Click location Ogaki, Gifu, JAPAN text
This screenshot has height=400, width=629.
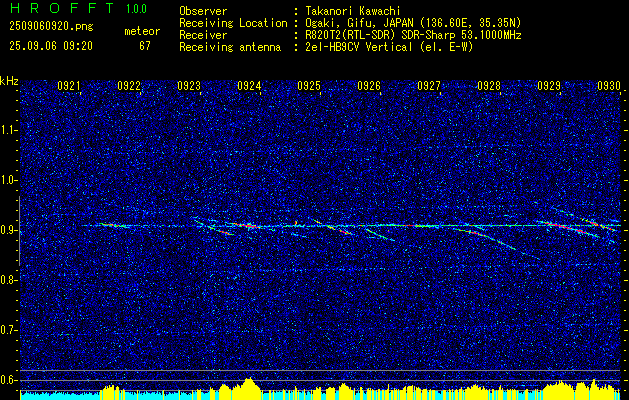(x=411, y=23)
